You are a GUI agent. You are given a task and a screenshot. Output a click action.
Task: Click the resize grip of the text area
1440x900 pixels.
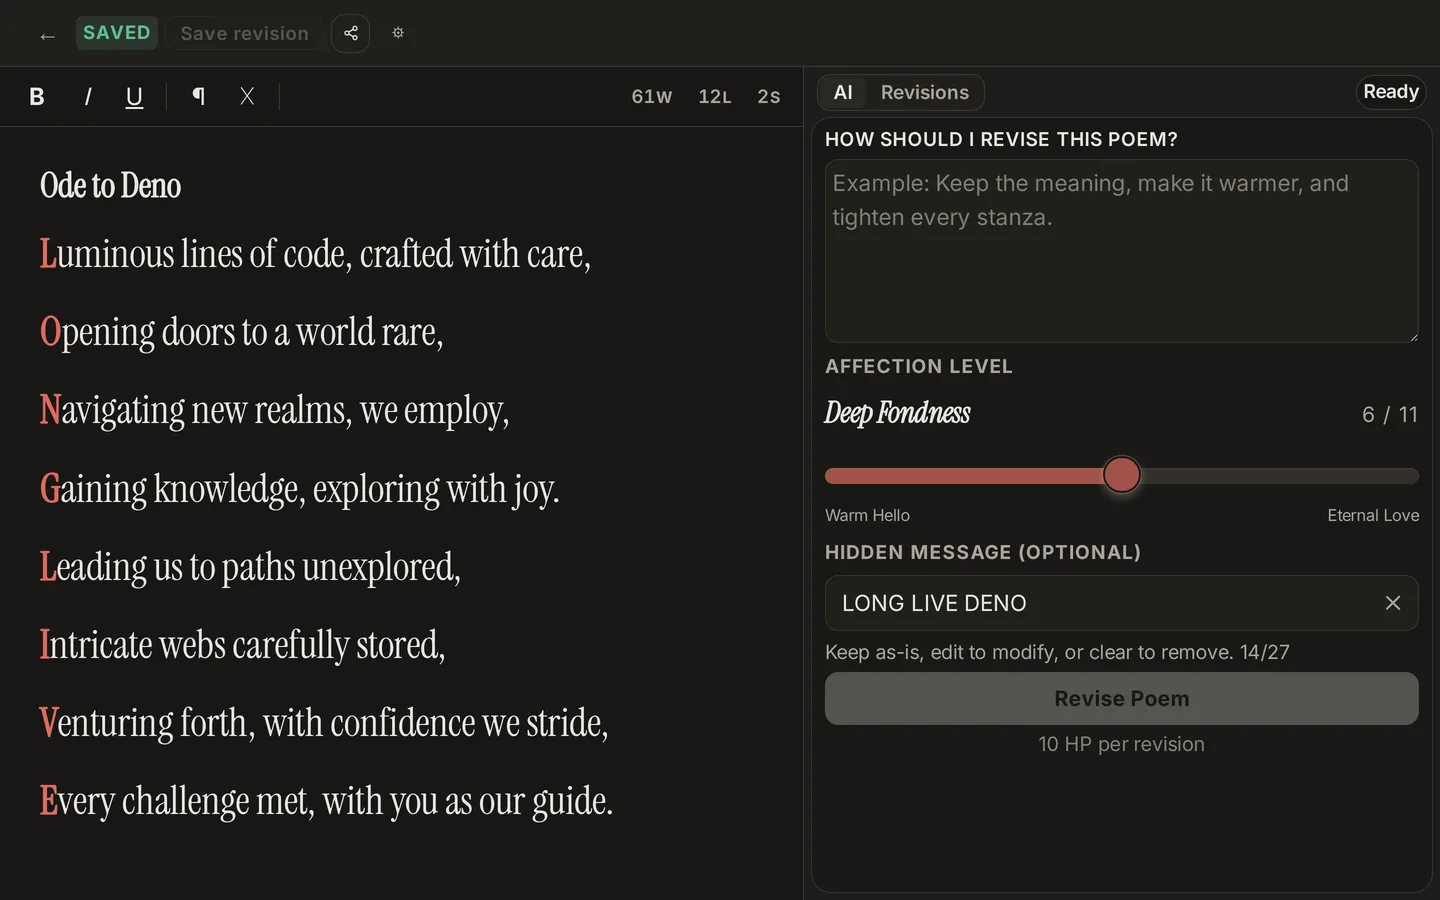click(1413, 337)
